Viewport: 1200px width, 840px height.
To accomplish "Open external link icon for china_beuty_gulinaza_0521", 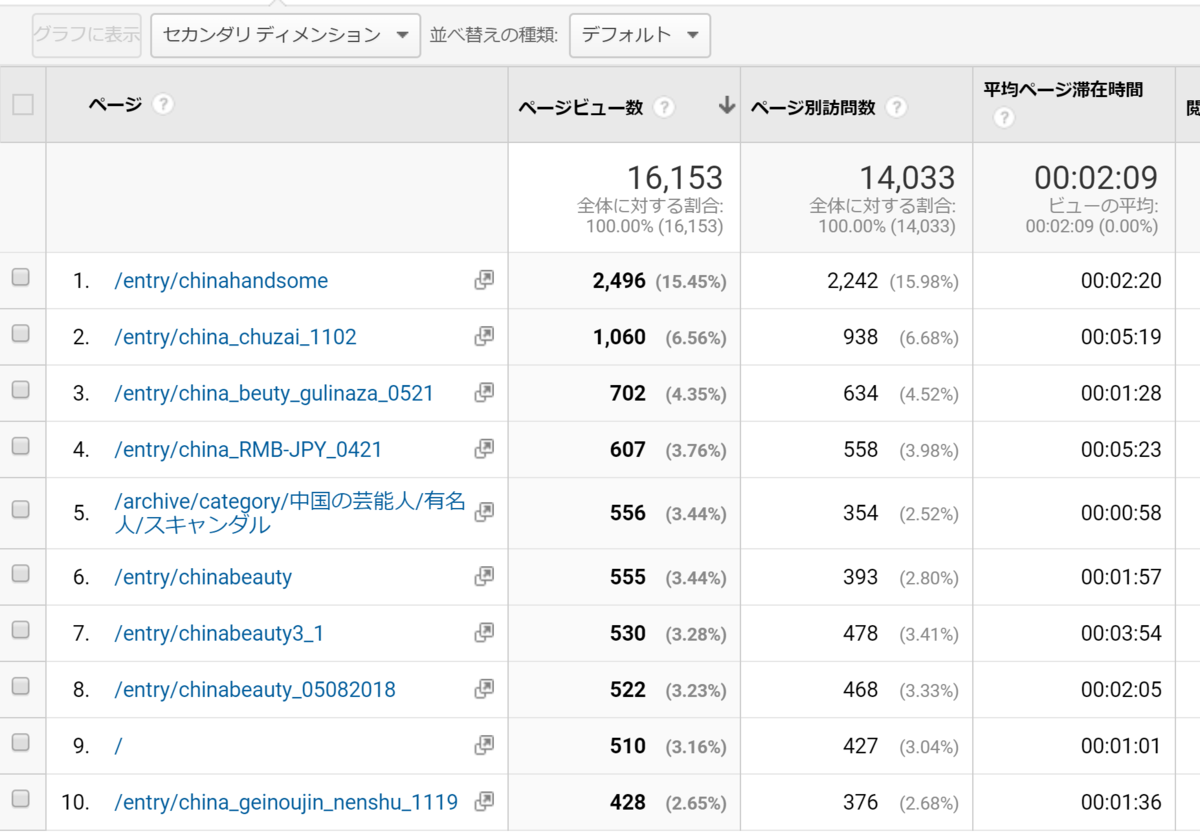I will pyautogui.click(x=484, y=392).
